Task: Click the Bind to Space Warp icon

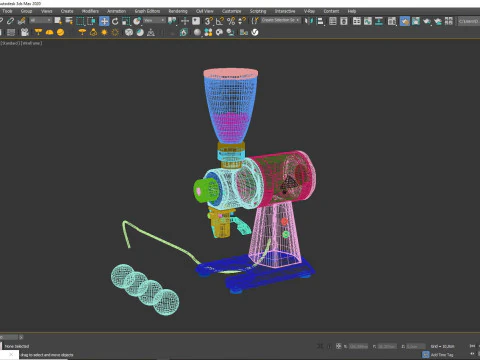Action: pos(22,21)
